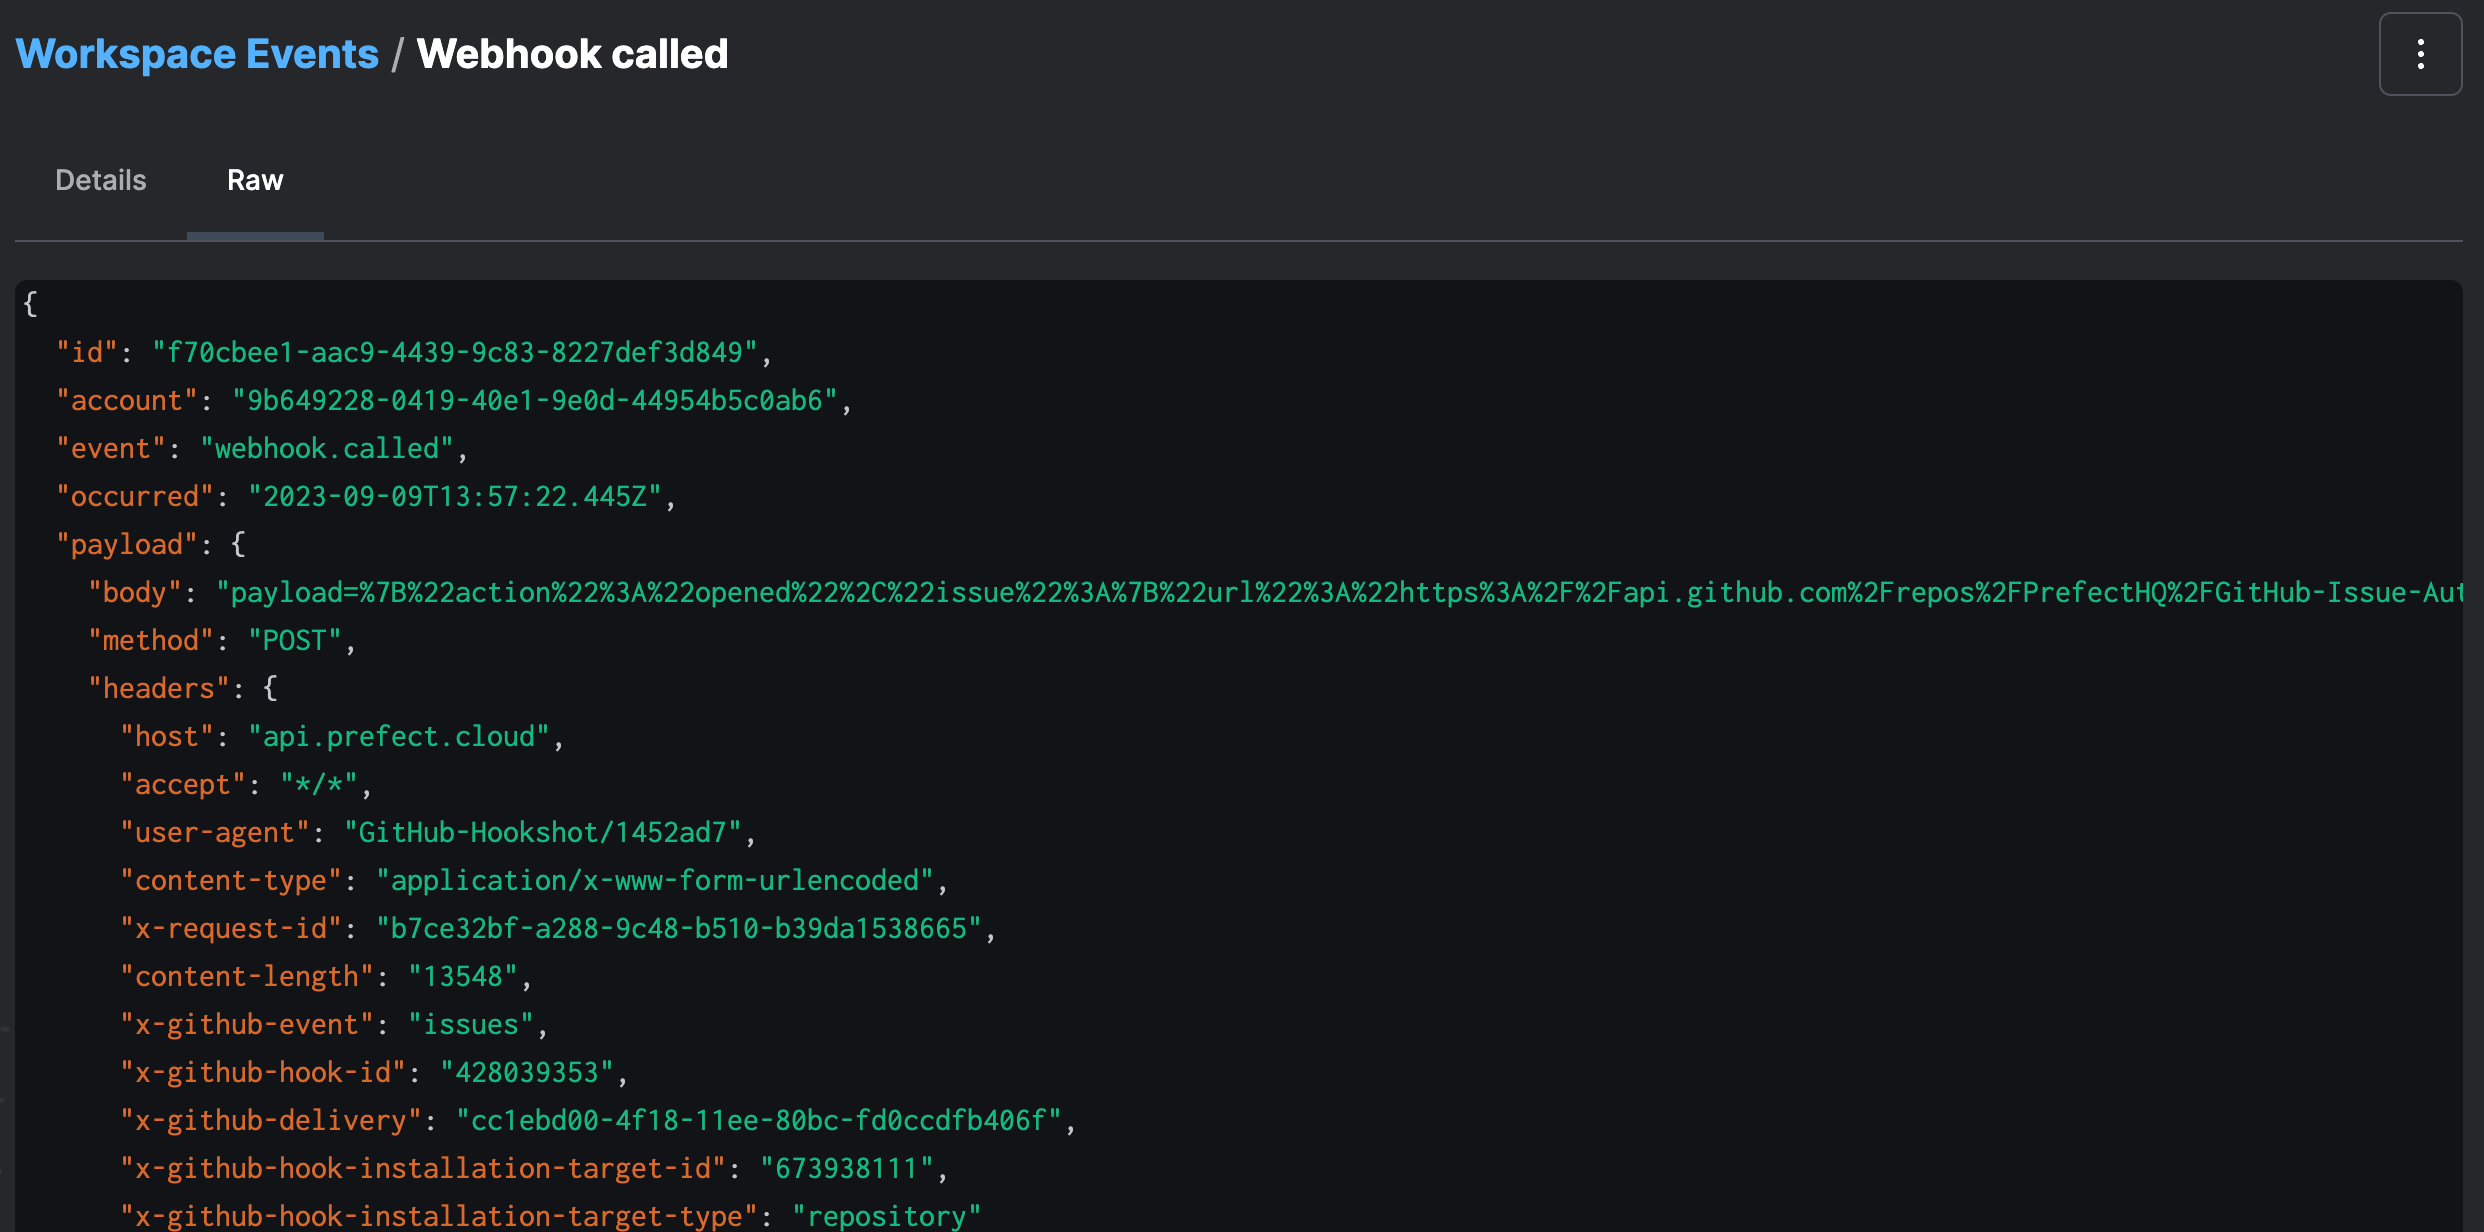Click the x-github-delivery value cc1ebd00-4f18-11ee-80bc-fd0ccdfb406f
This screenshot has width=2484, height=1232.
759,1120
